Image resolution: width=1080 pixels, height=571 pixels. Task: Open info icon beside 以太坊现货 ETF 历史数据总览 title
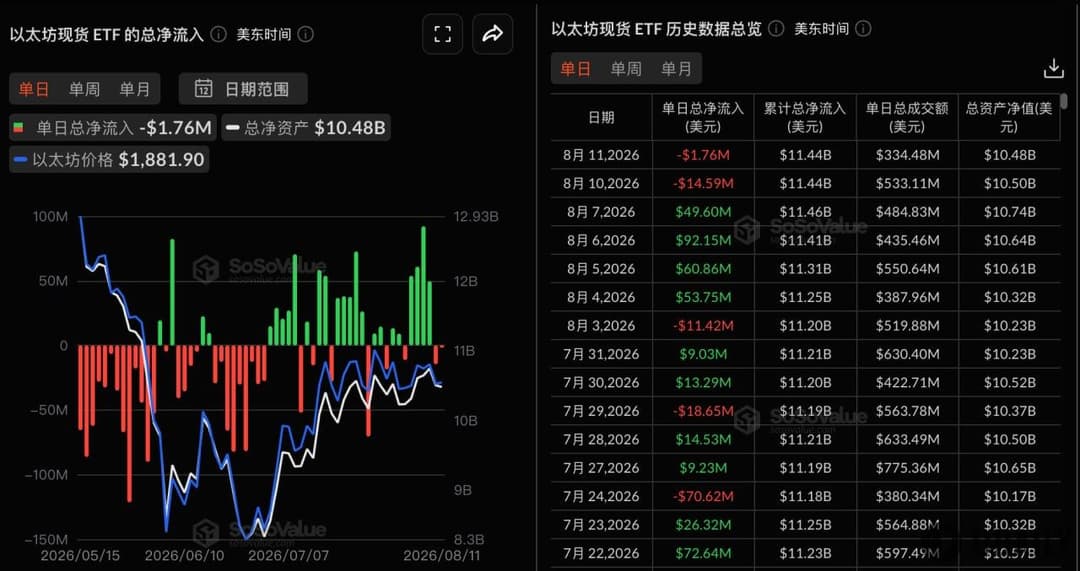[x=776, y=29]
